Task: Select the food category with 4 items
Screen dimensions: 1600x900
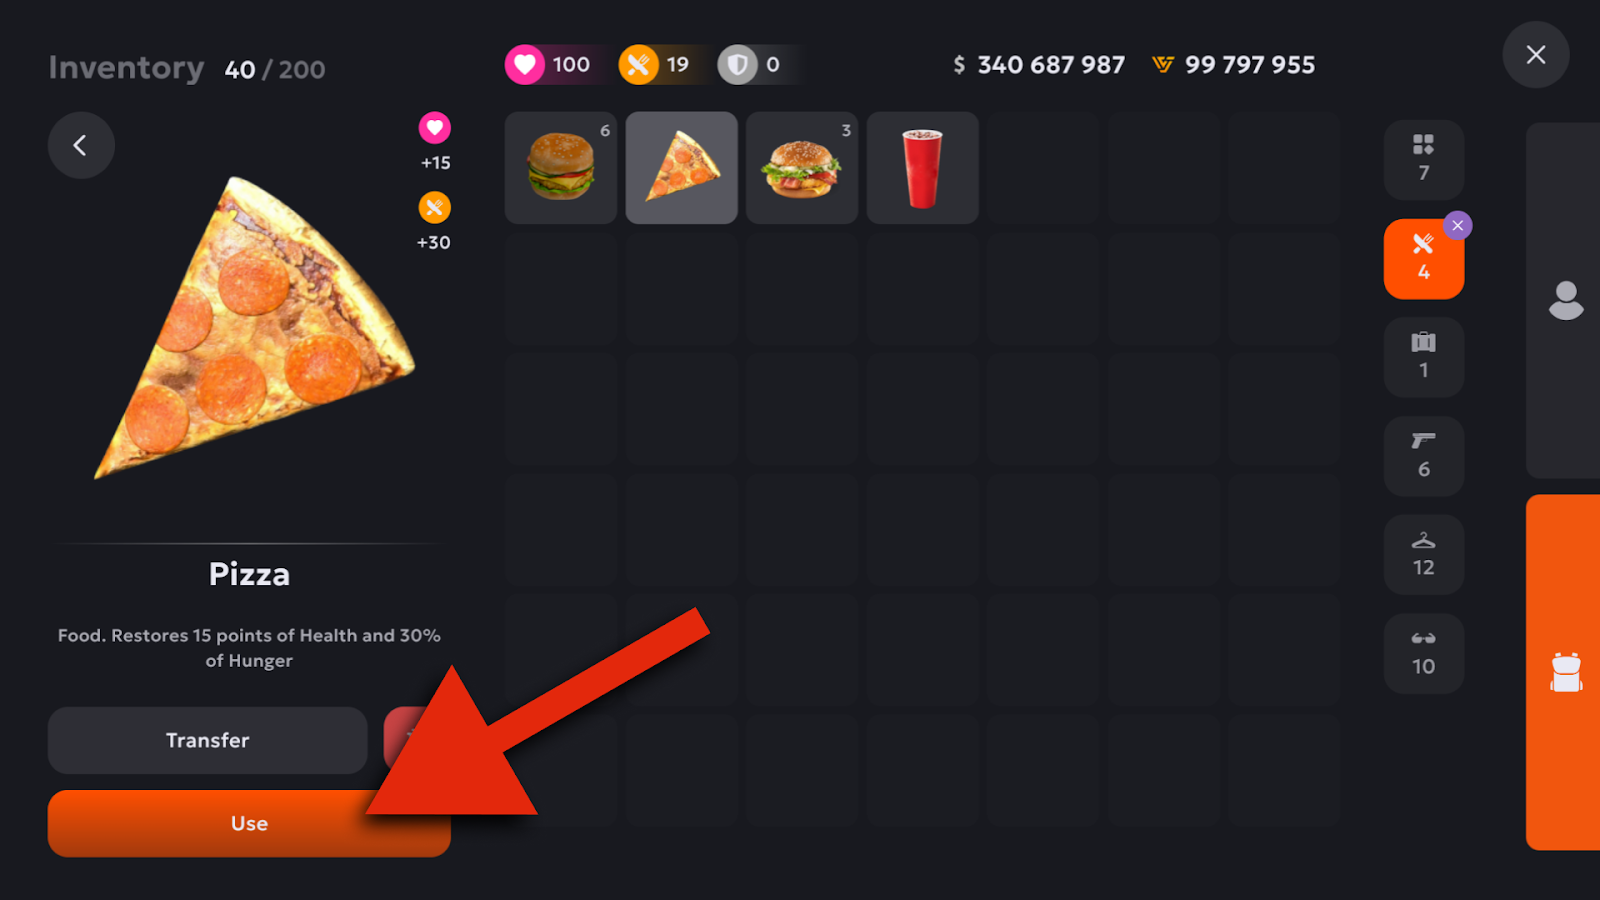Action: (1424, 259)
